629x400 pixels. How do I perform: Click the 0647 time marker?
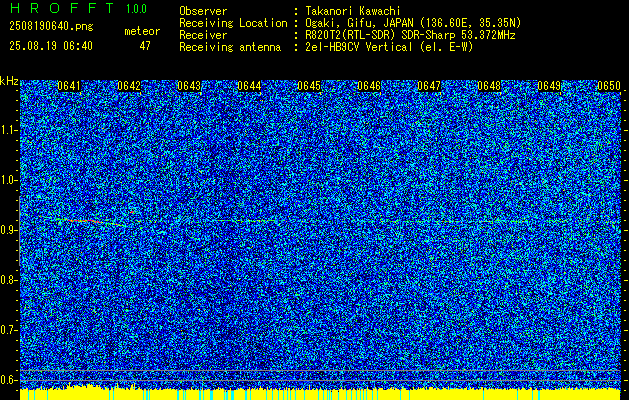point(429,86)
